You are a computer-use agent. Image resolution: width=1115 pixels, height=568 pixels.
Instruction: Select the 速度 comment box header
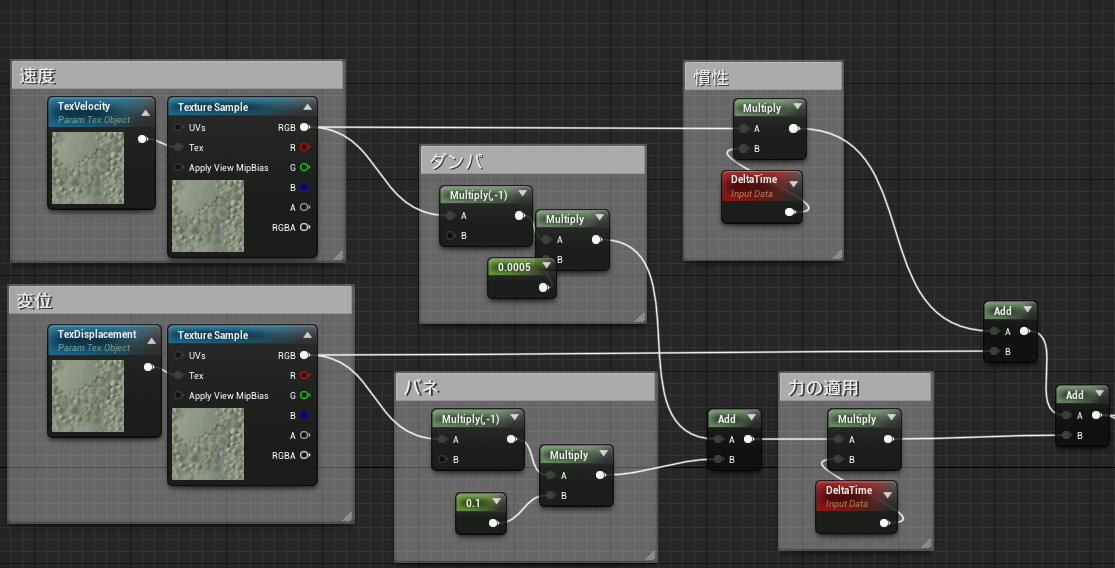[x=178, y=75]
